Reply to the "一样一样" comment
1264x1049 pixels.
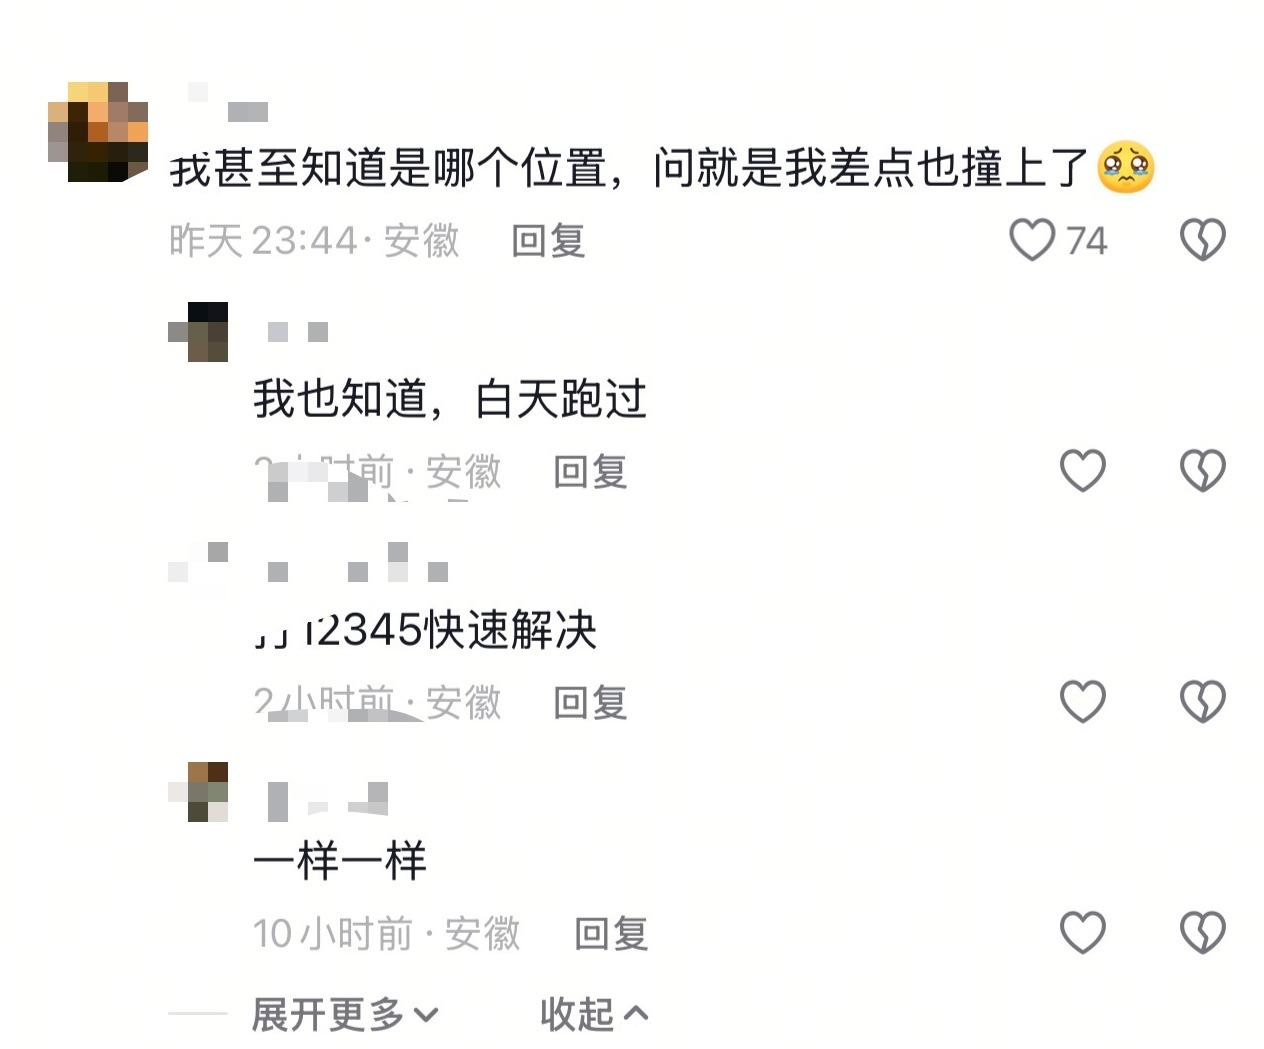pyautogui.click(x=611, y=933)
